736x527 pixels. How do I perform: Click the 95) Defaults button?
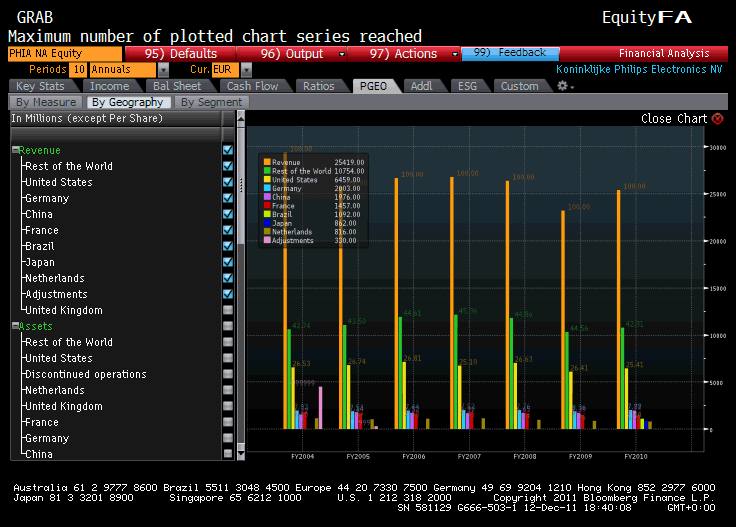[180, 54]
